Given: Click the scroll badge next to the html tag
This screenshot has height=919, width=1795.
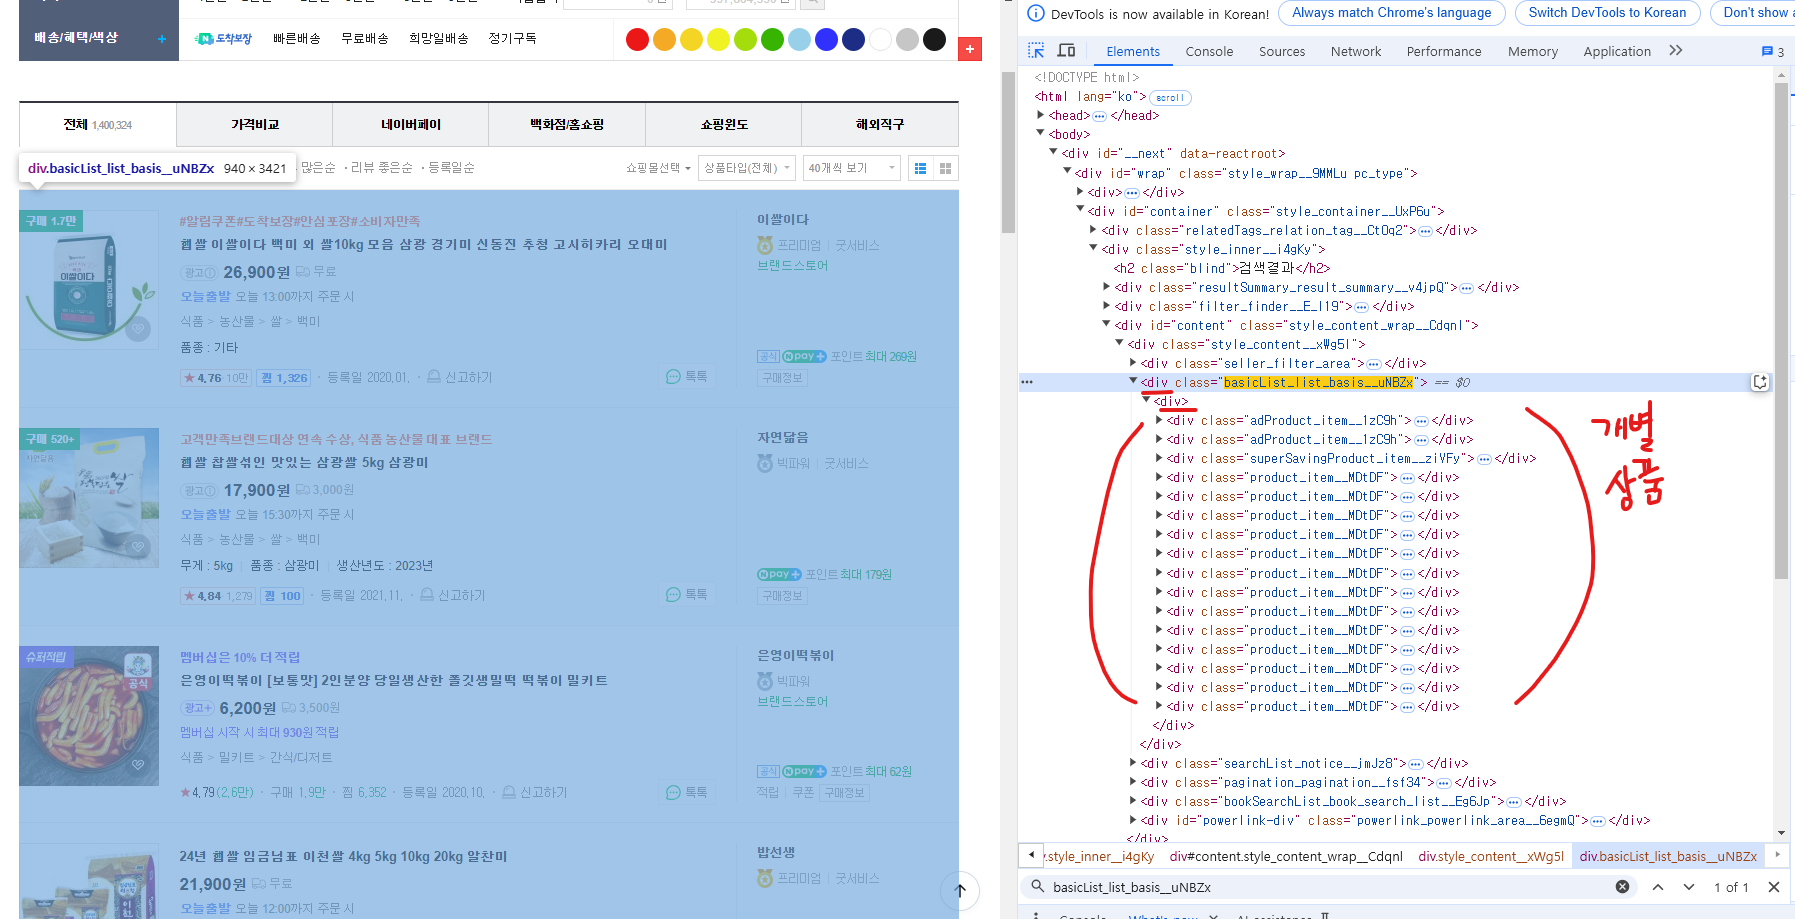Looking at the screenshot, I should pos(1170,97).
